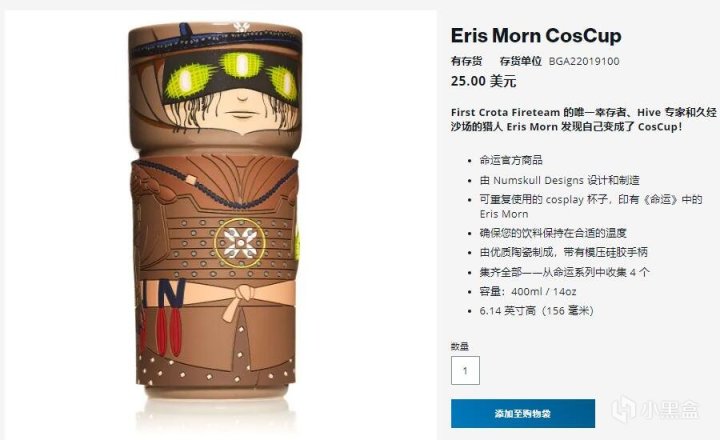Click the Eris Morn CosCup title
The height and width of the screenshot is (440, 720).
[536, 36]
